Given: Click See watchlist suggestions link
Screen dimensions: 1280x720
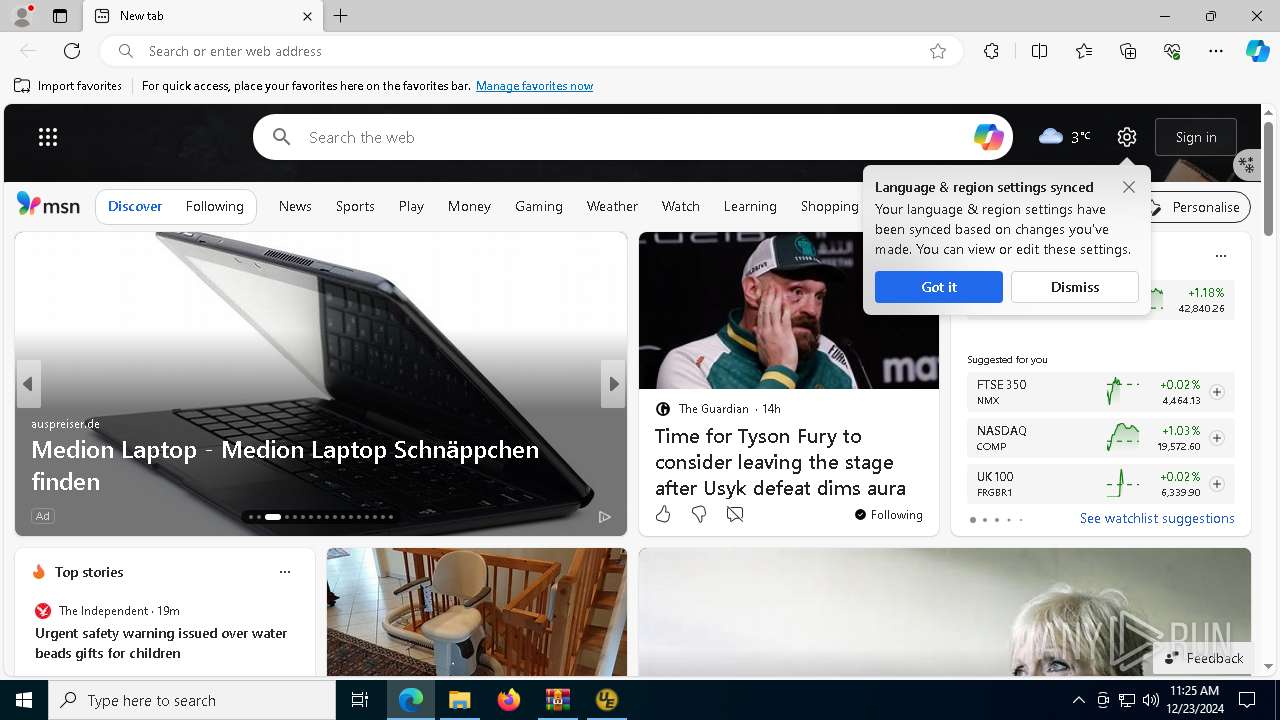Looking at the screenshot, I should (1157, 518).
